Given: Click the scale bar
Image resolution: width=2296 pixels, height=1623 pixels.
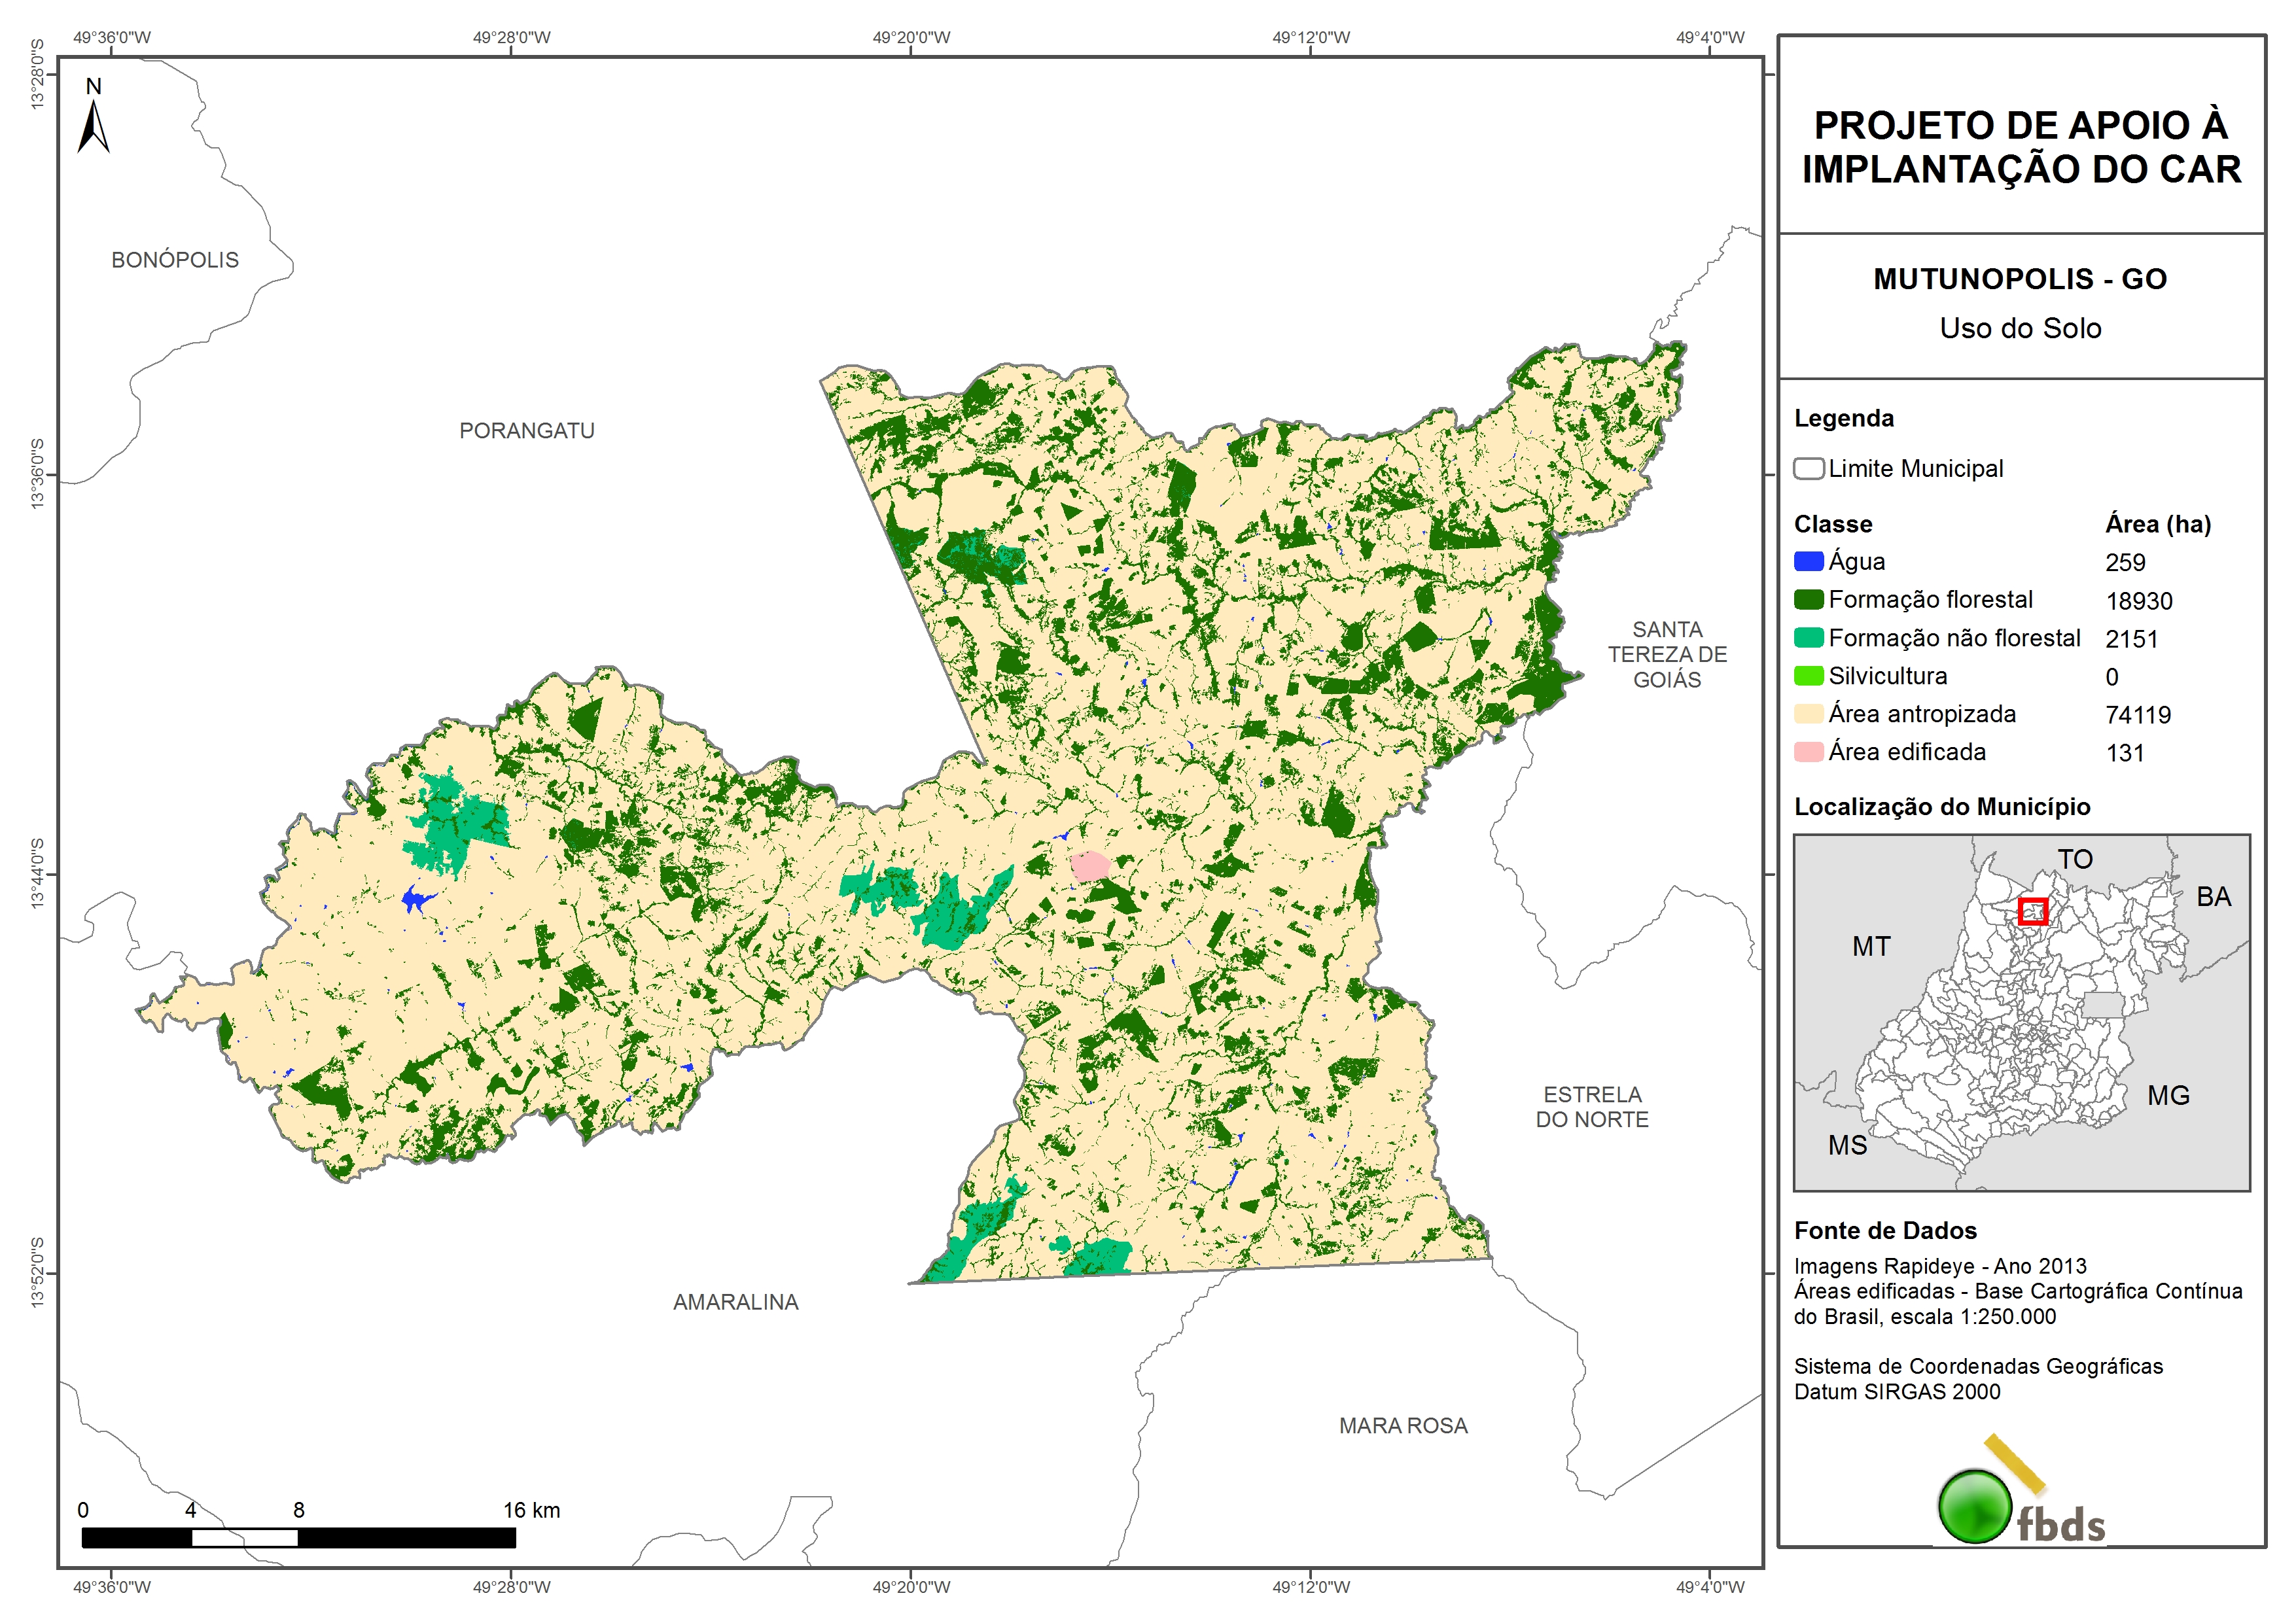Looking at the screenshot, I should pos(298,1537).
